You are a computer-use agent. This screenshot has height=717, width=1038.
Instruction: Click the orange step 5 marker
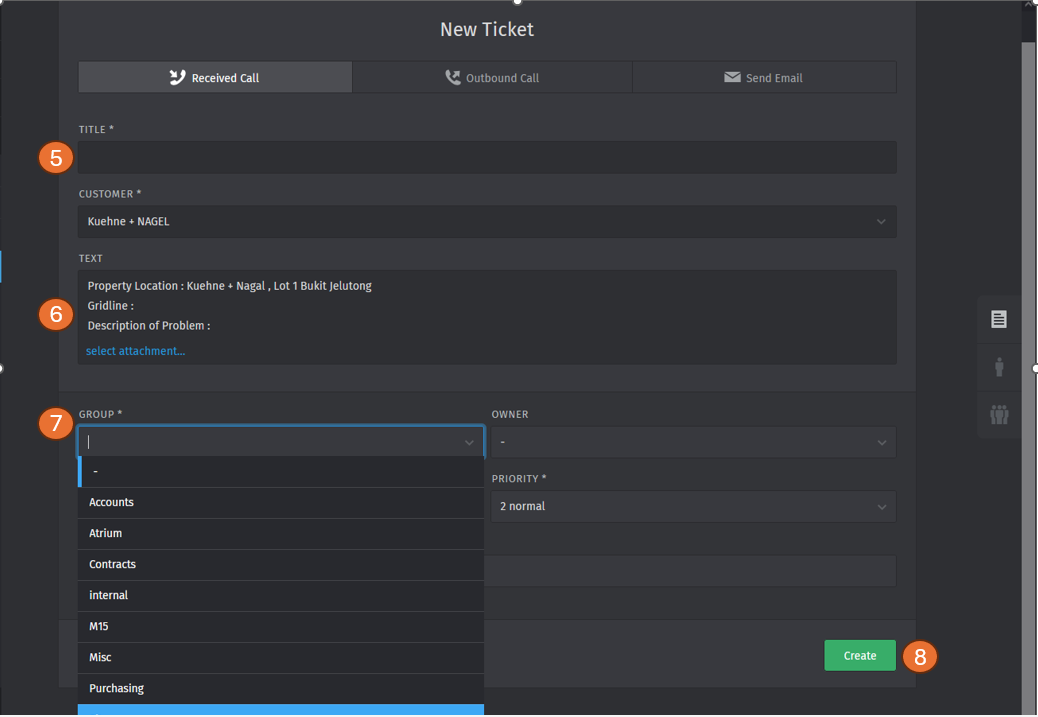[x=56, y=157]
